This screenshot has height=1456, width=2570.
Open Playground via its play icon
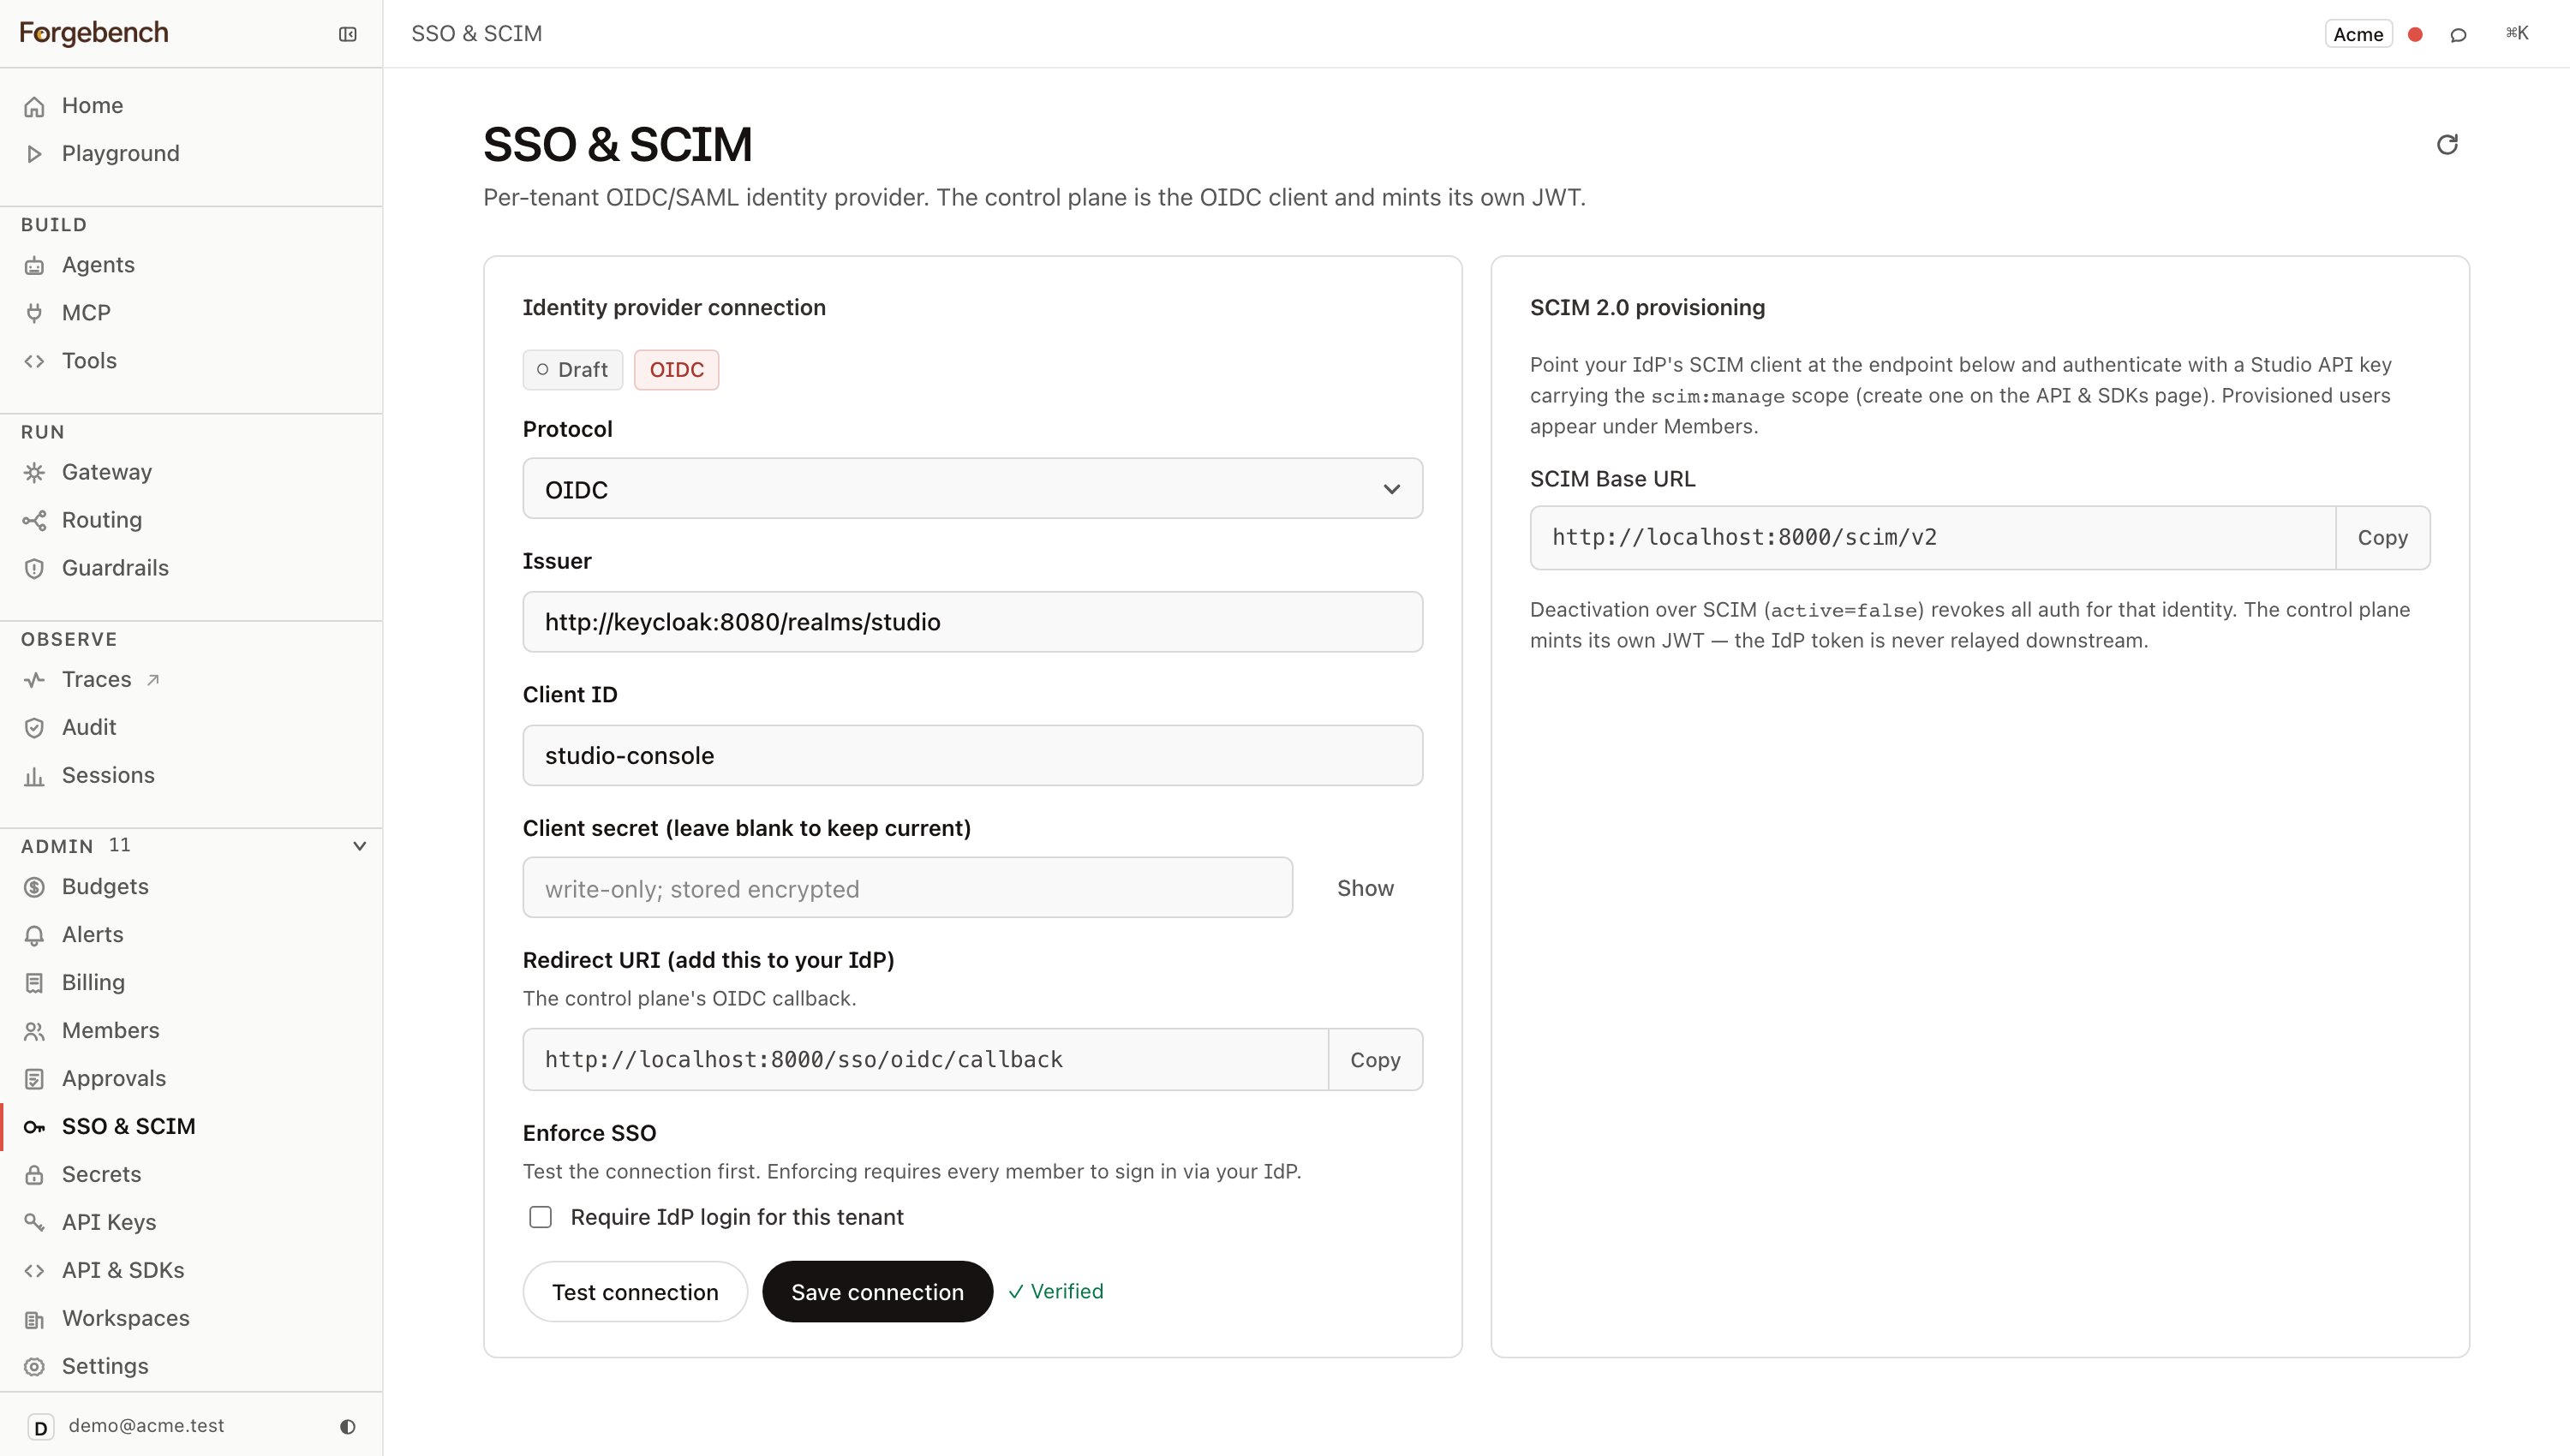(x=34, y=154)
